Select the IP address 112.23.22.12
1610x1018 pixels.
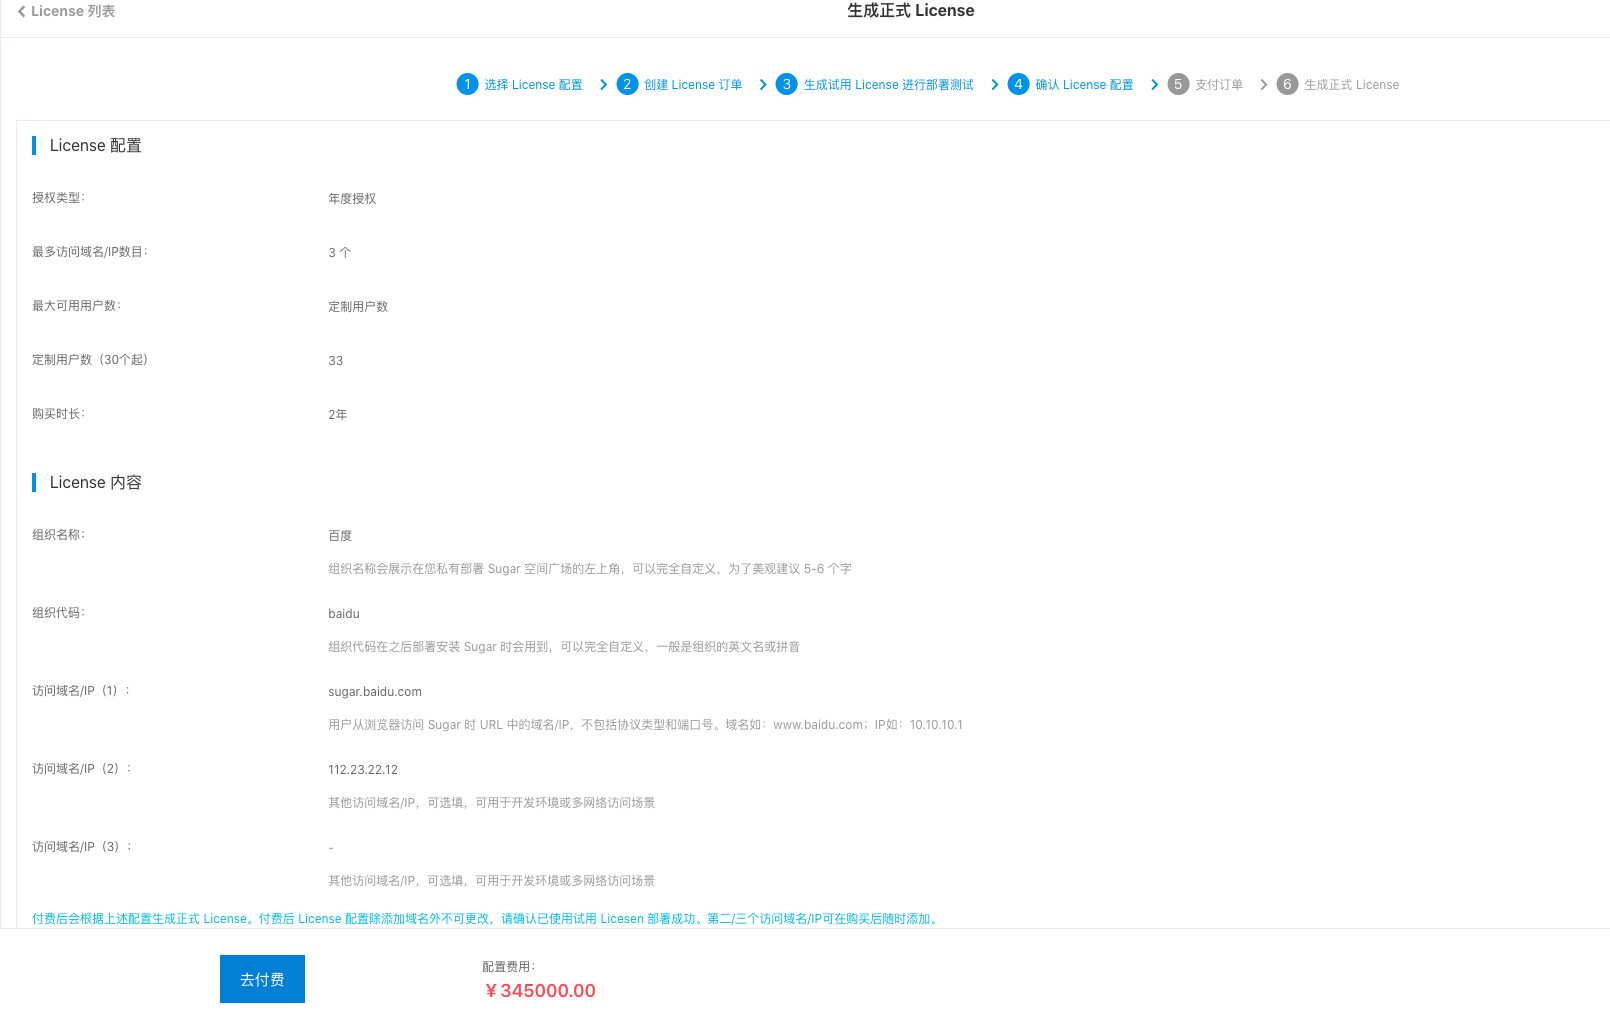coord(363,770)
